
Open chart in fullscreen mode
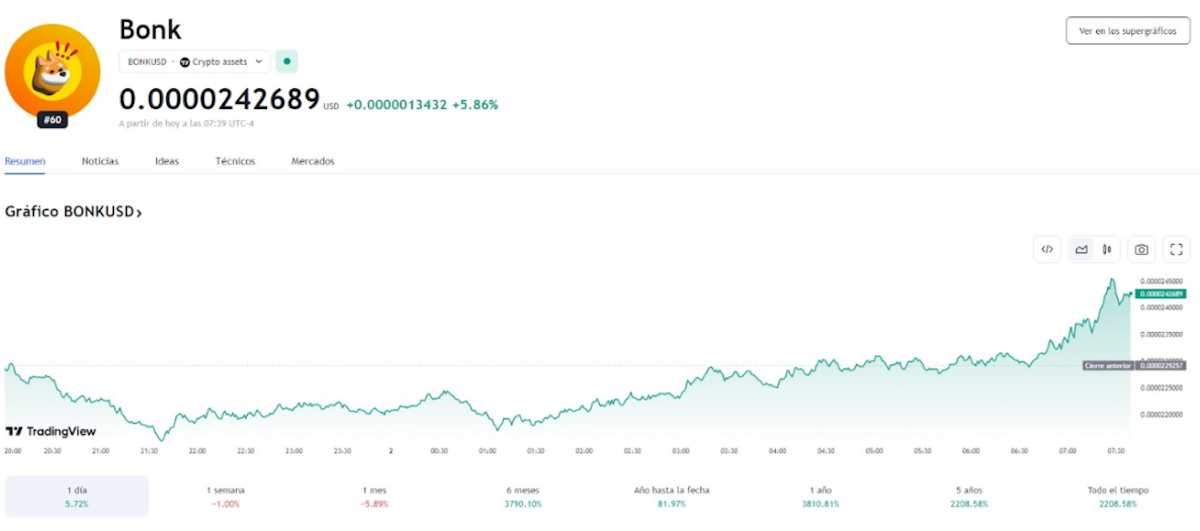pos(1176,250)
